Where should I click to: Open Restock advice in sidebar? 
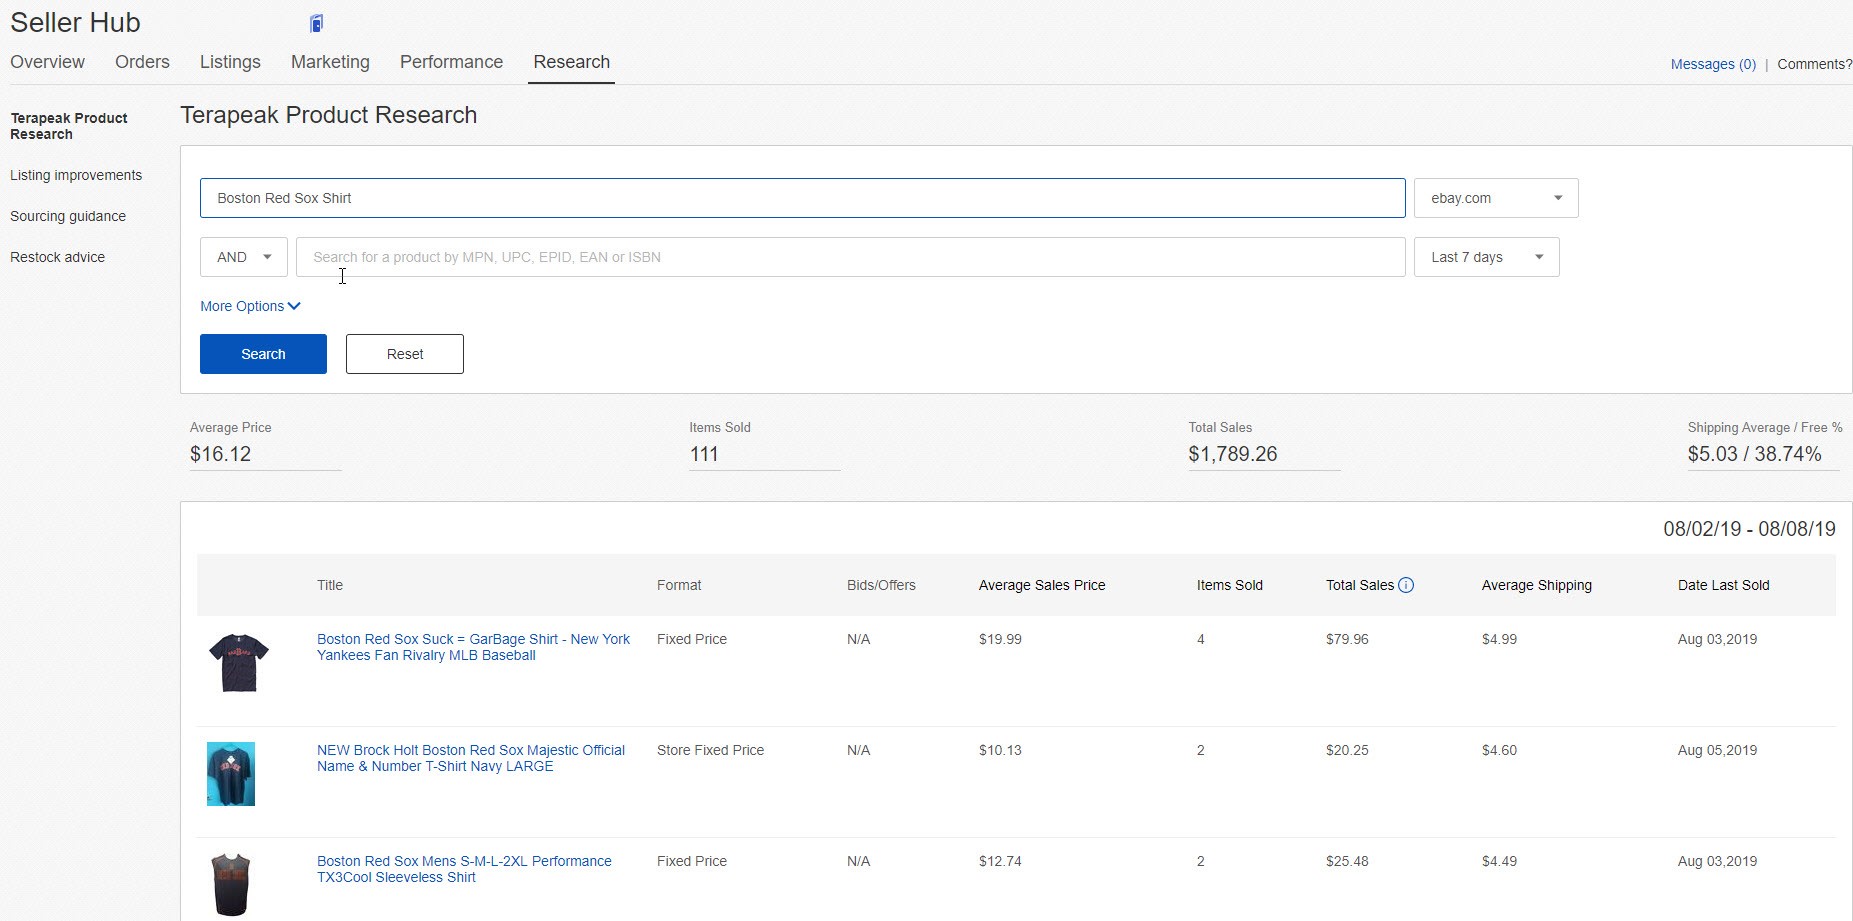(x=57, y=257)
